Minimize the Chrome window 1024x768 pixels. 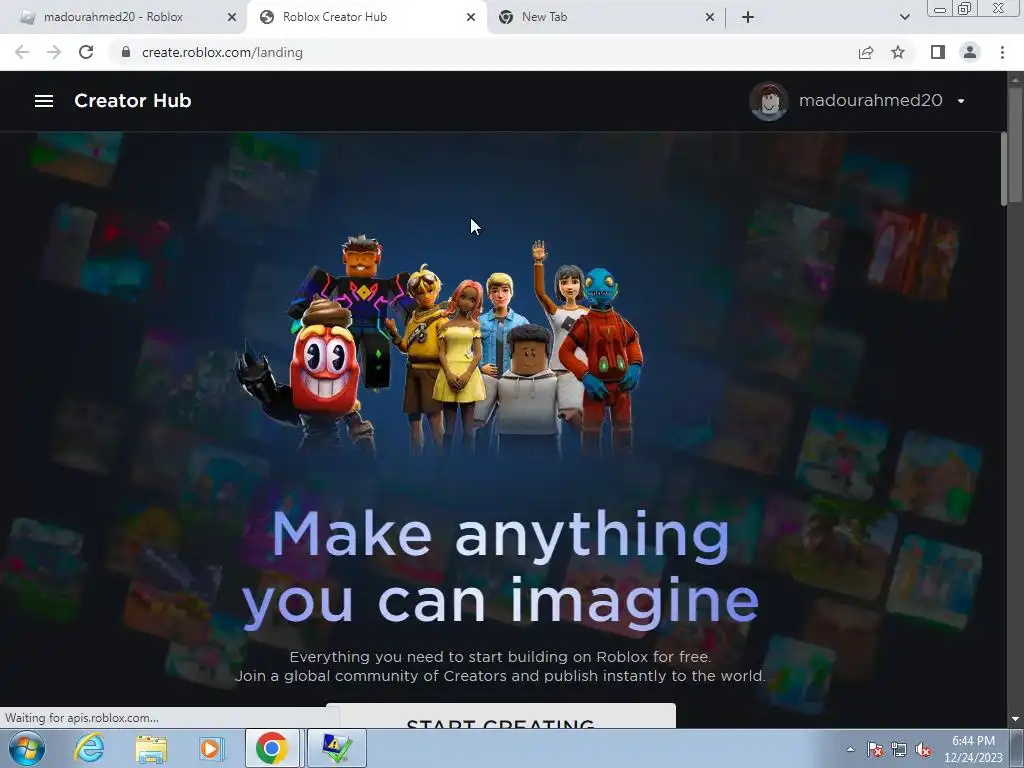(940, 9)
